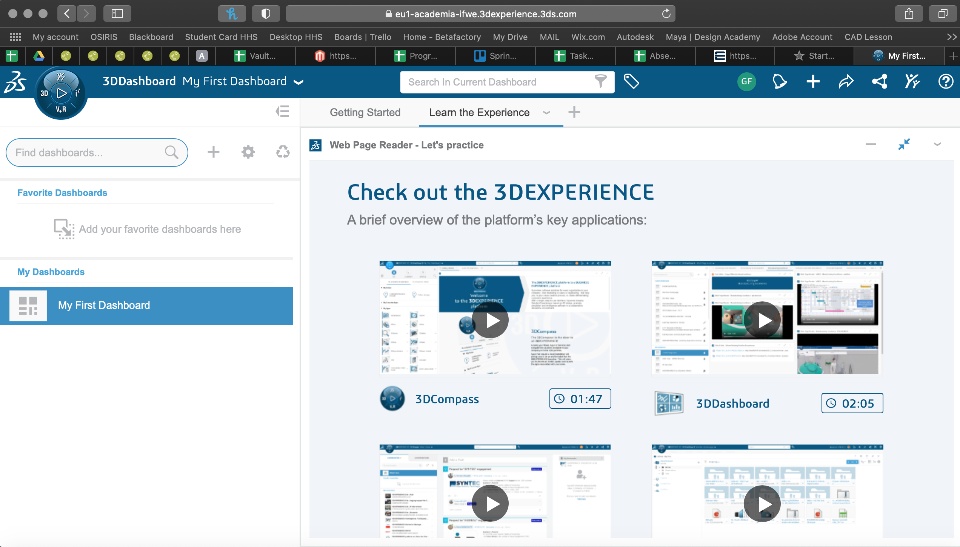Click the 3DCompass video title text
Image resolution: width=960 pixels, height=547 pixels.
[x=447, y=399]
